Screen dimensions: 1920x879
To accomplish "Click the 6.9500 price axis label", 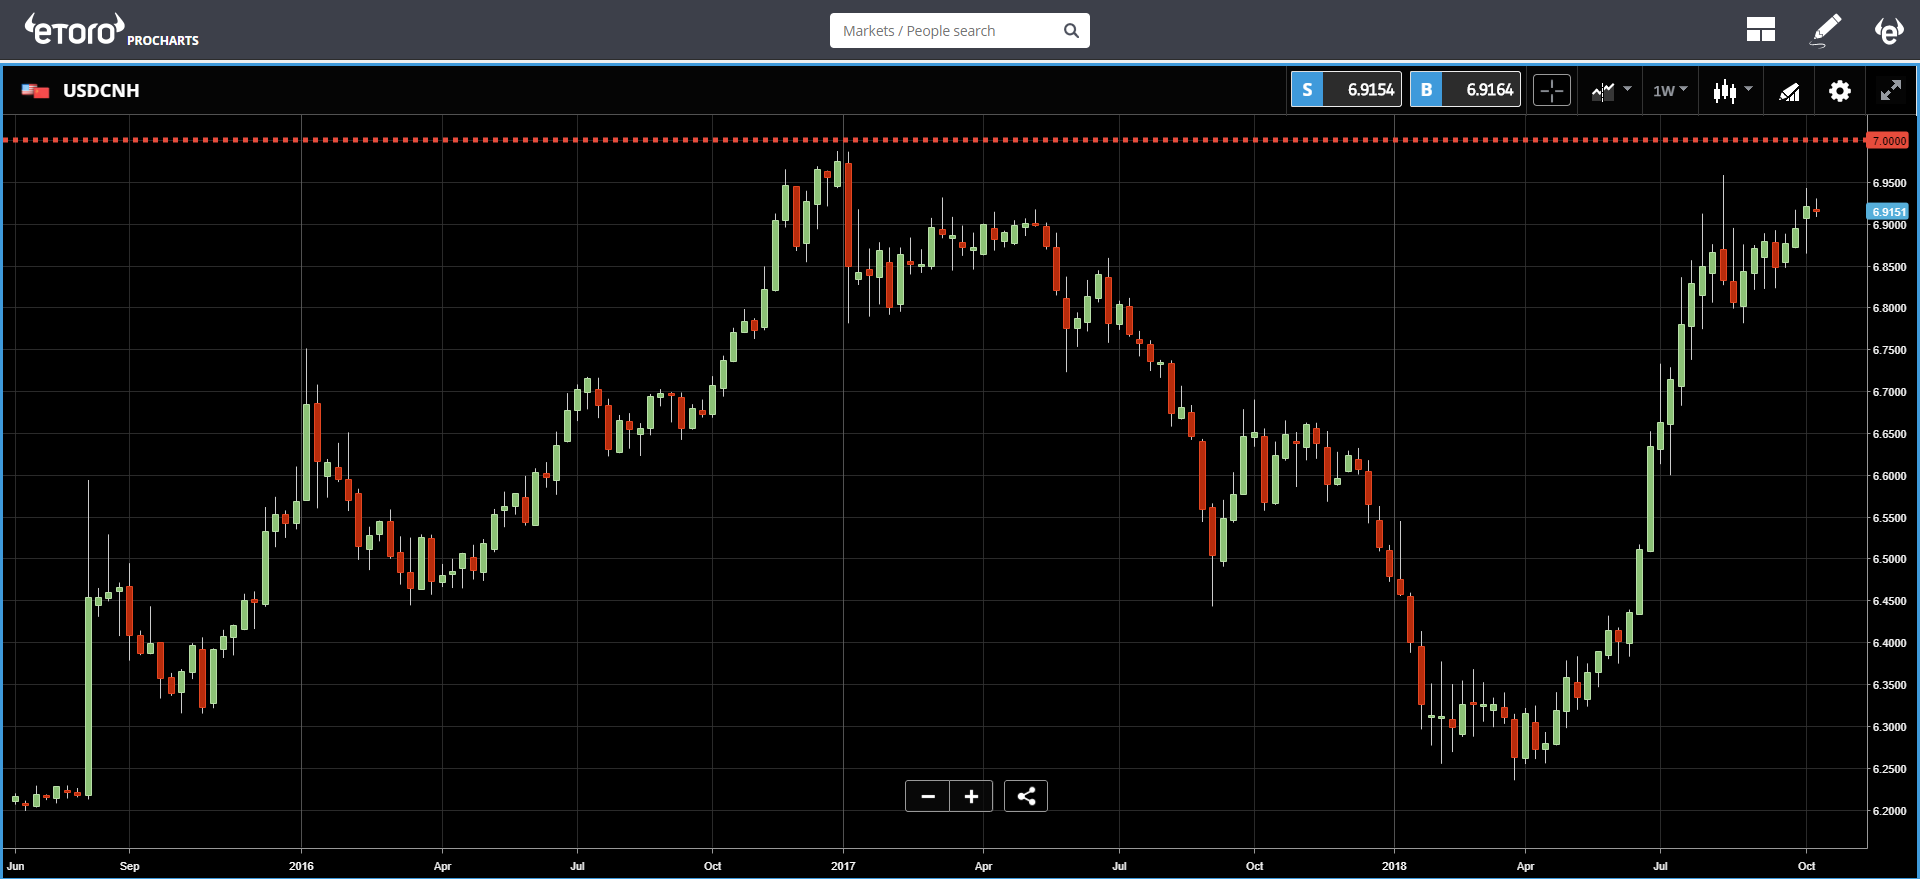I will 1889,184.
